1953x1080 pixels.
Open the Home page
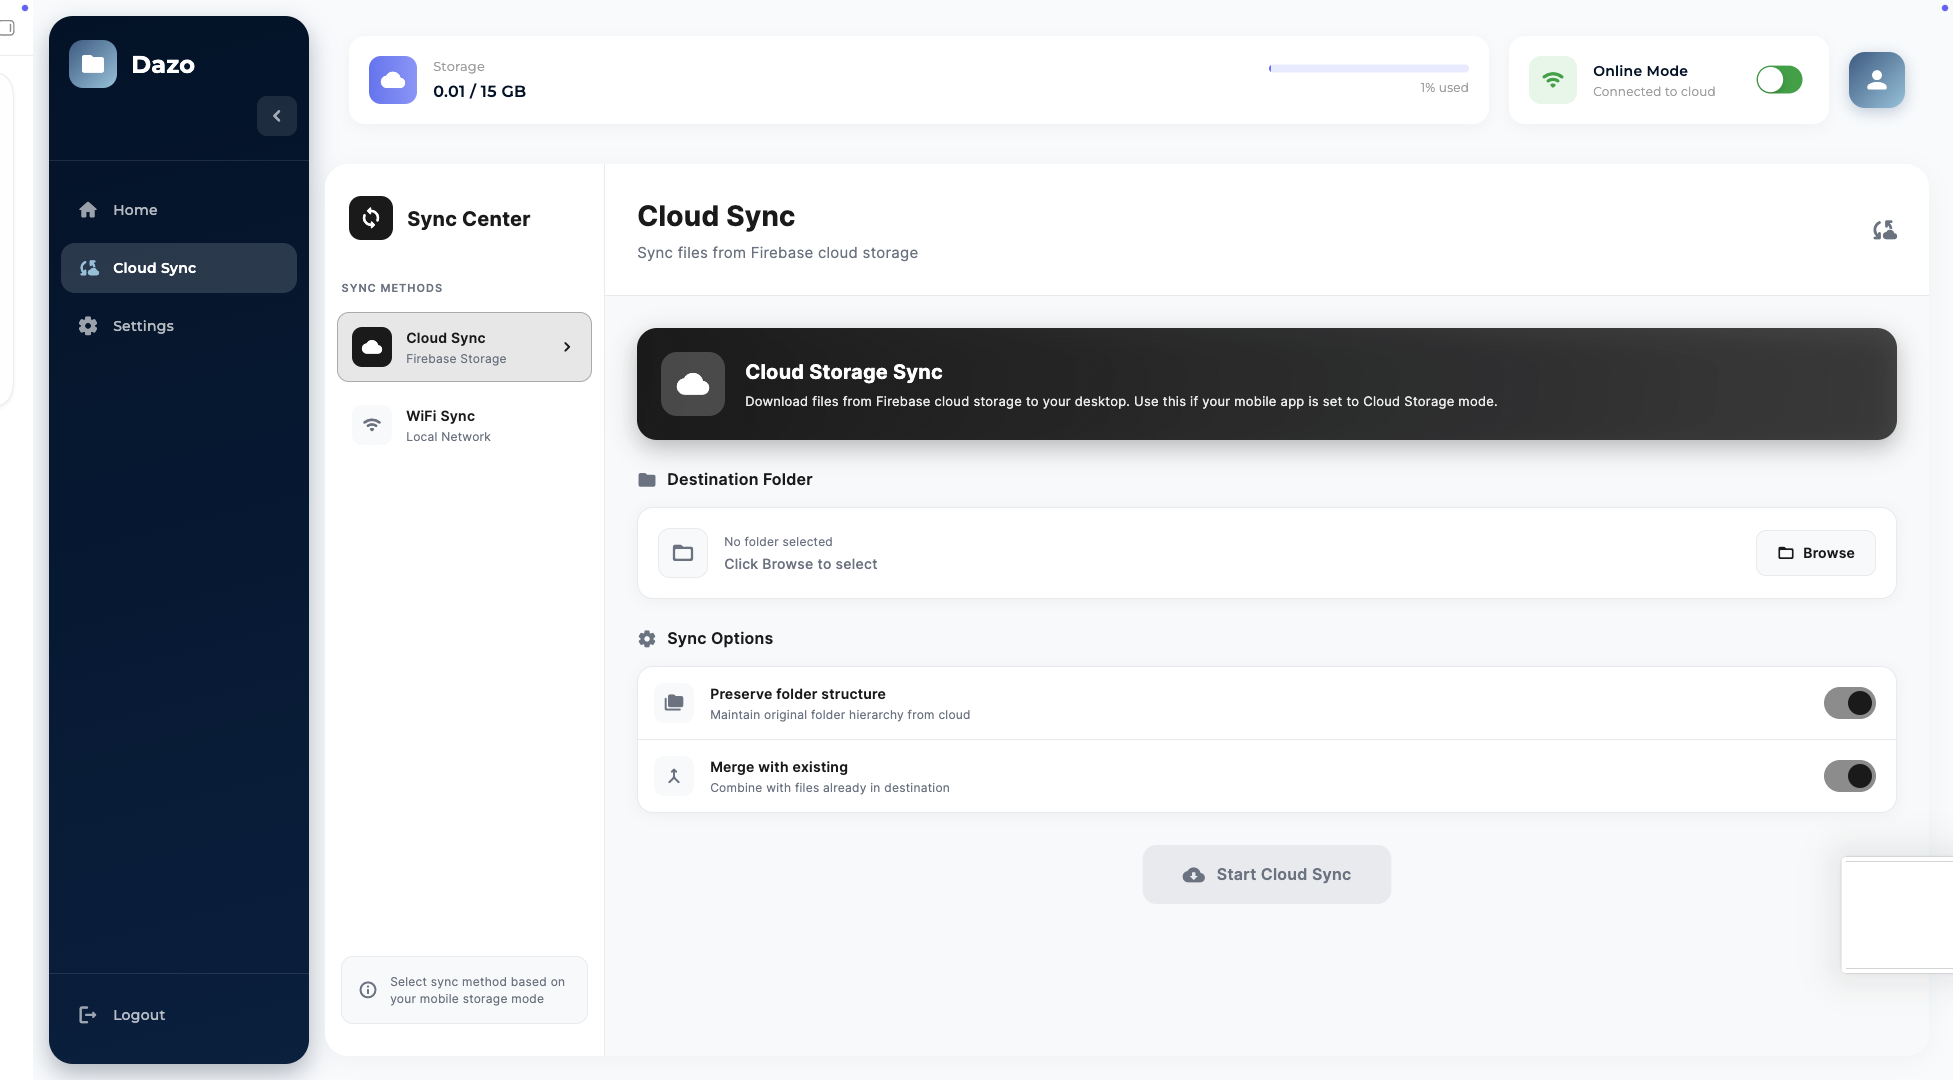tap(179, 210)
